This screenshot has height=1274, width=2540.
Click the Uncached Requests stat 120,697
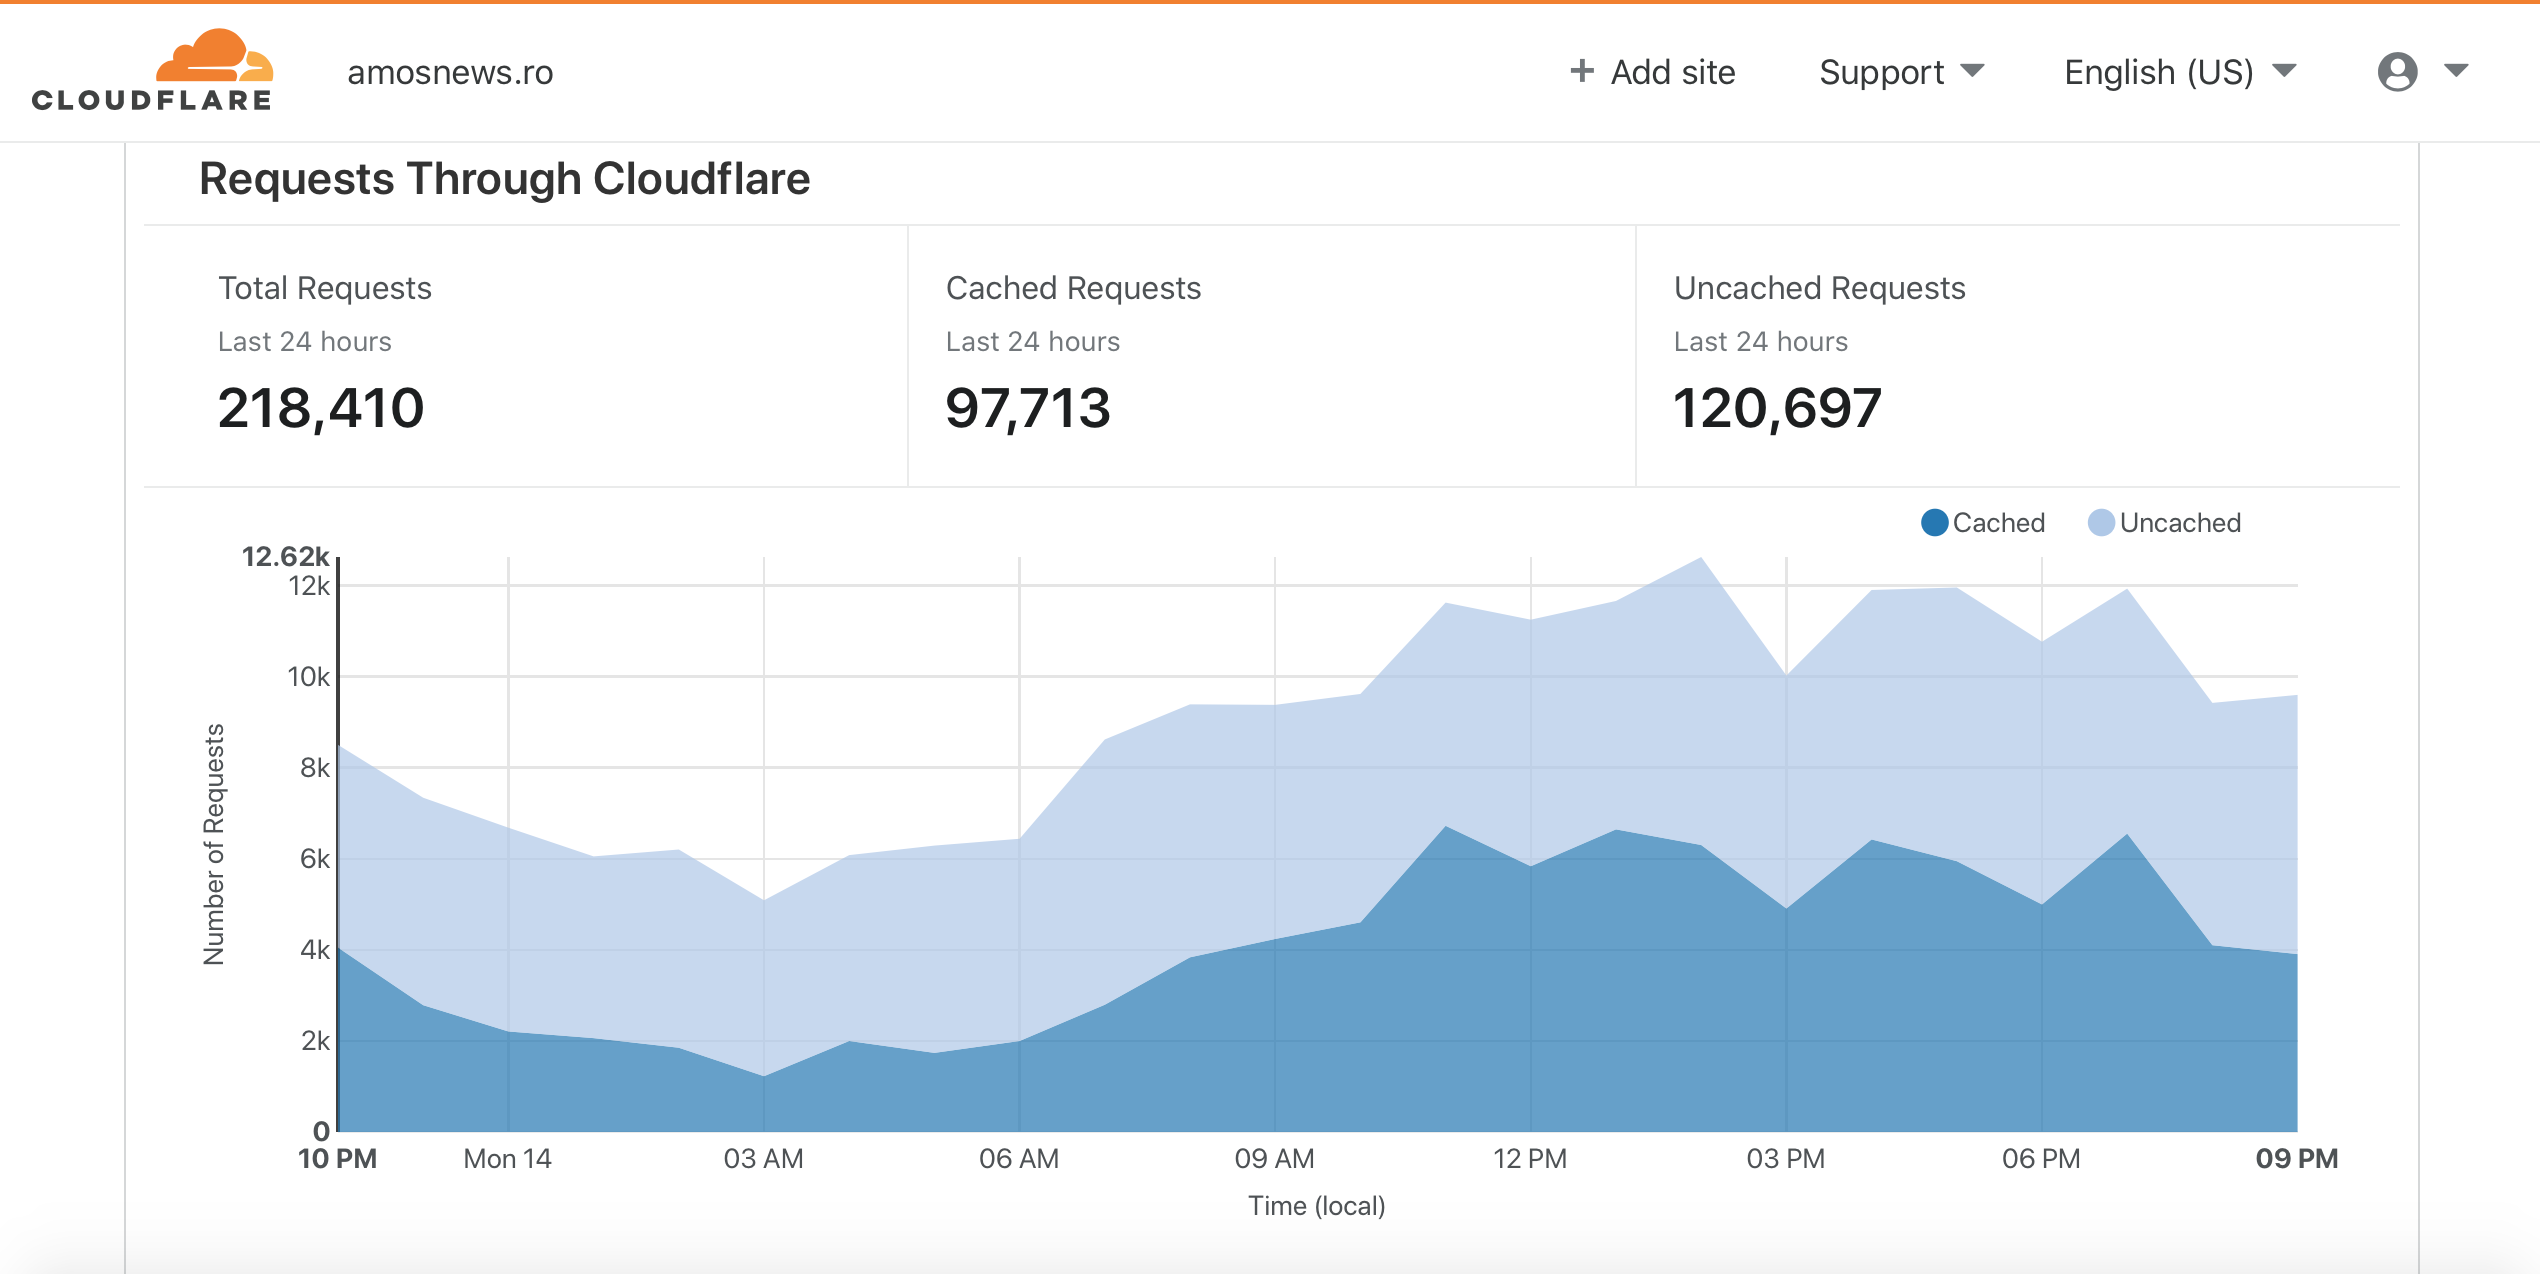[x=1777, y=408]
